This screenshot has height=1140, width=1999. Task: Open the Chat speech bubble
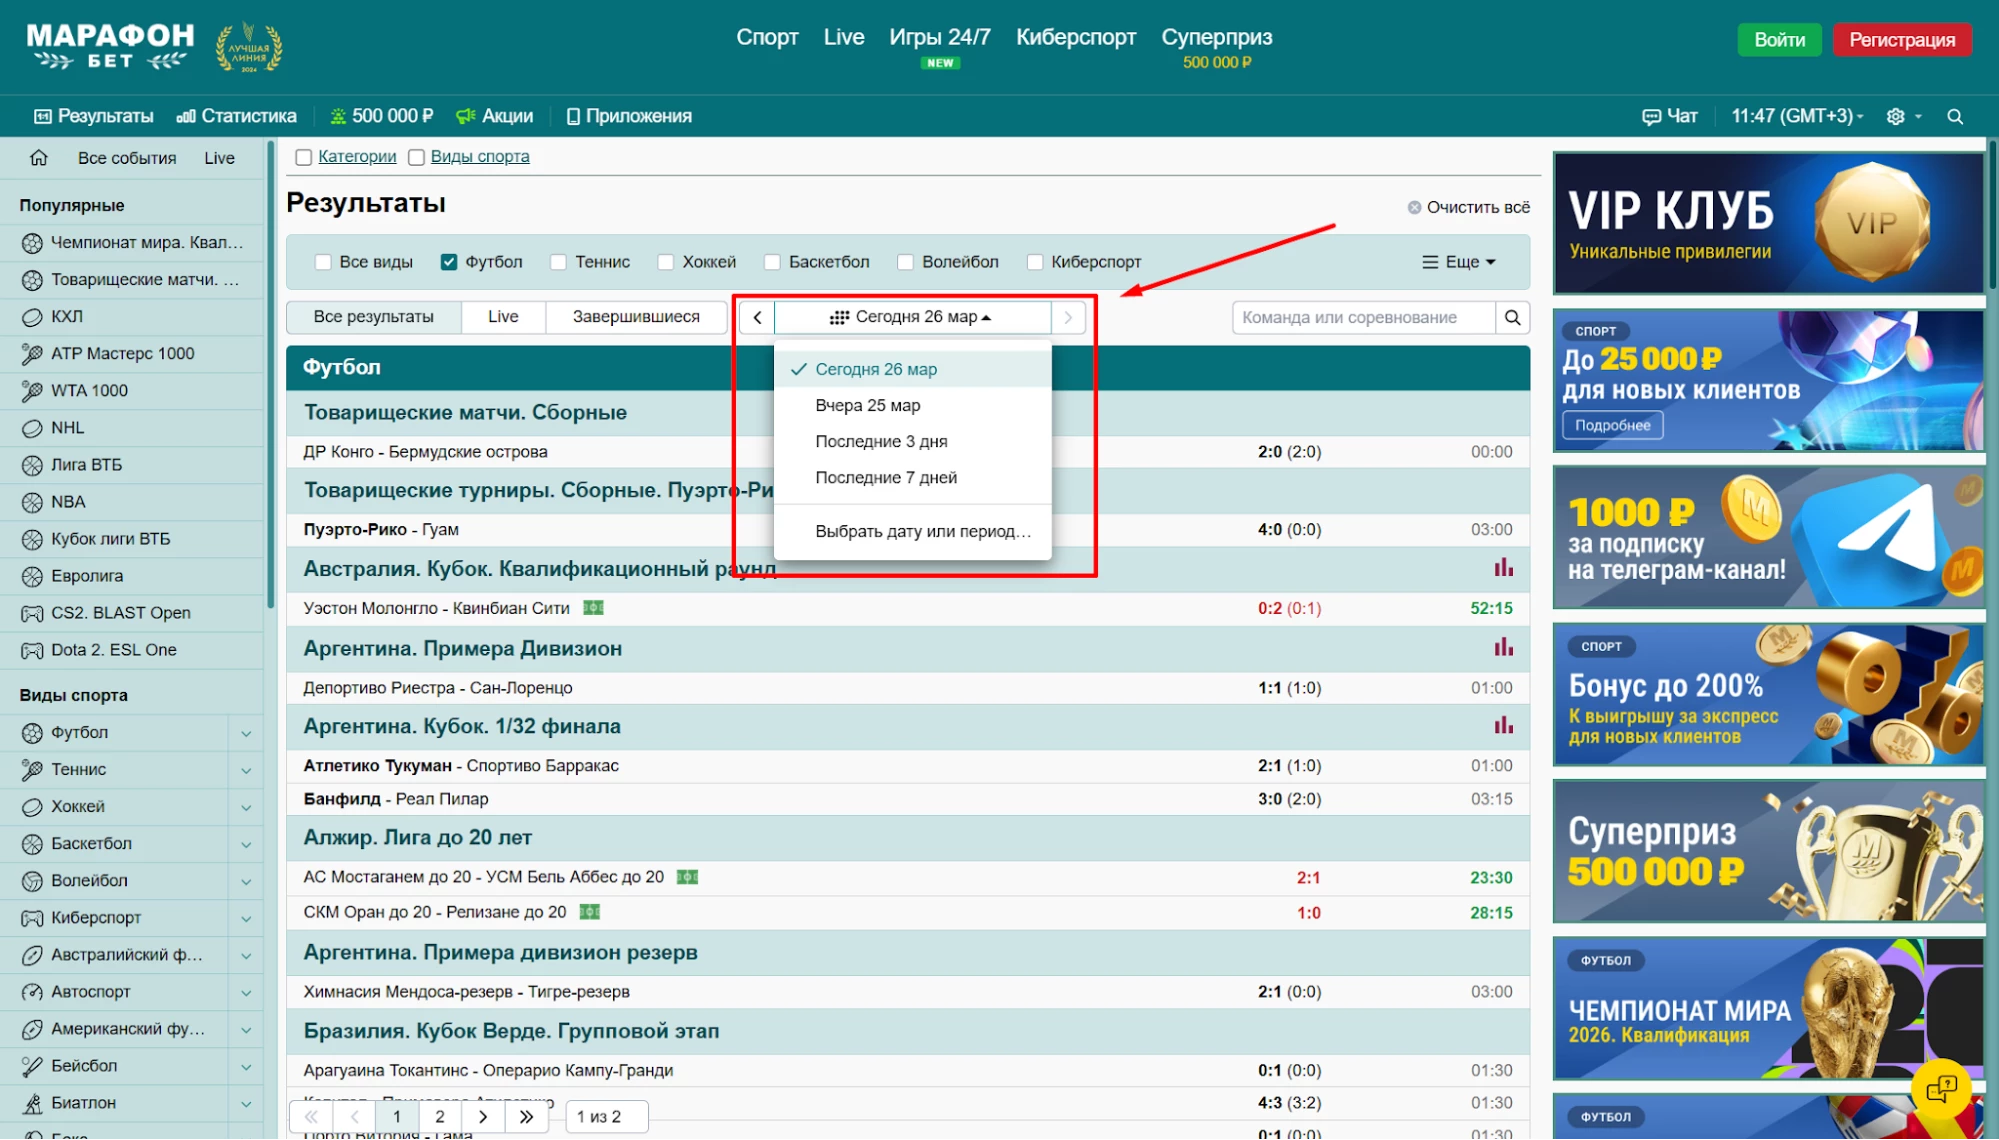click(x=1669, y=117)
